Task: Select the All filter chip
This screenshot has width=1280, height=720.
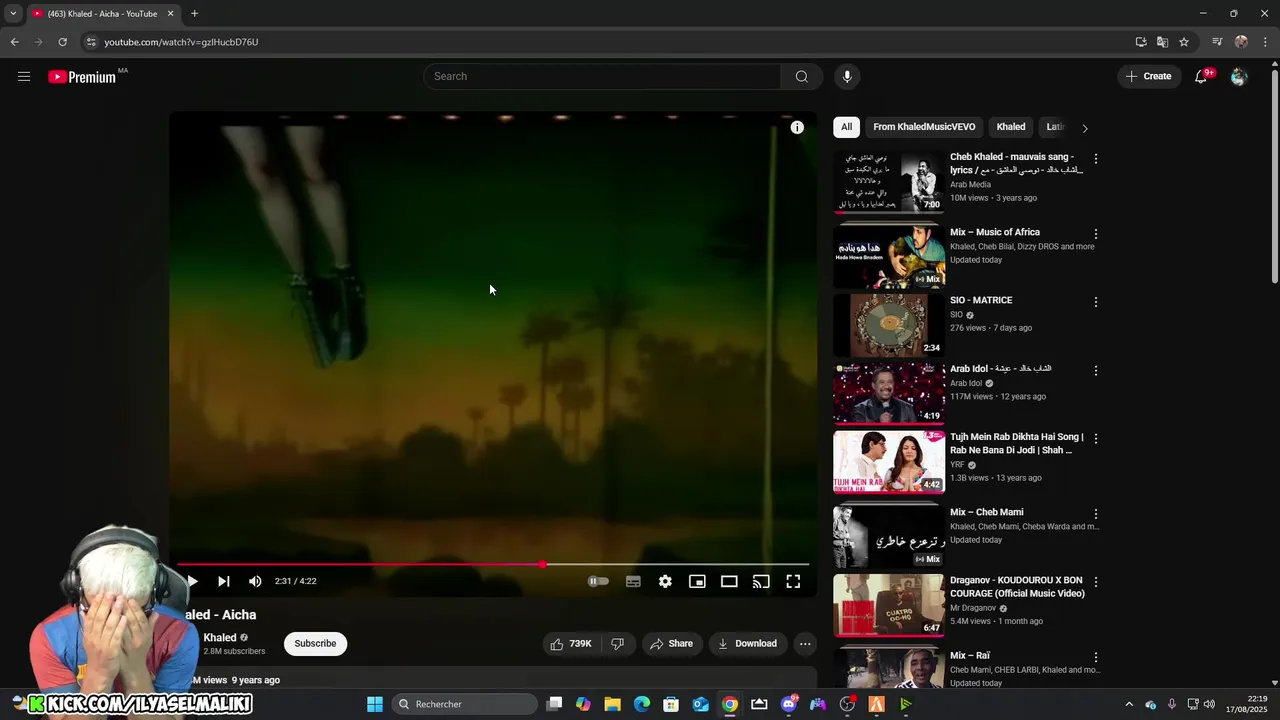Action: point(846,127)
